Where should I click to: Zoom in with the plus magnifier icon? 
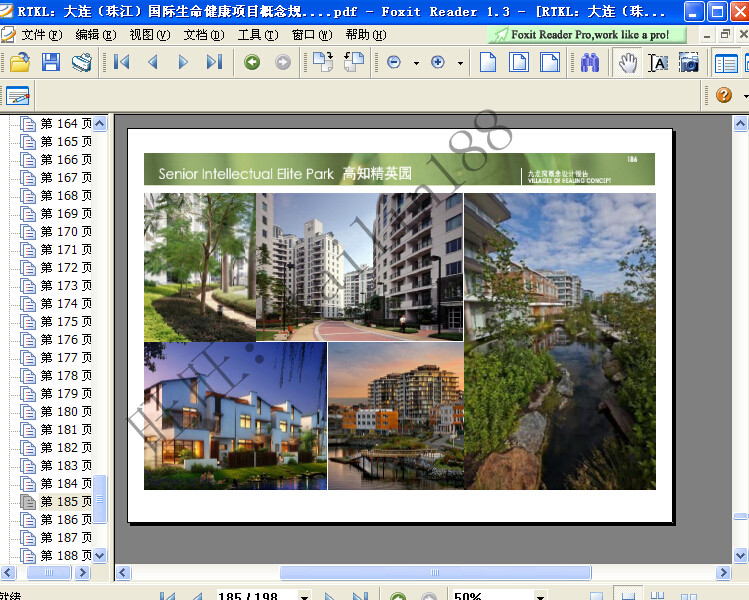tap(438, 62)
